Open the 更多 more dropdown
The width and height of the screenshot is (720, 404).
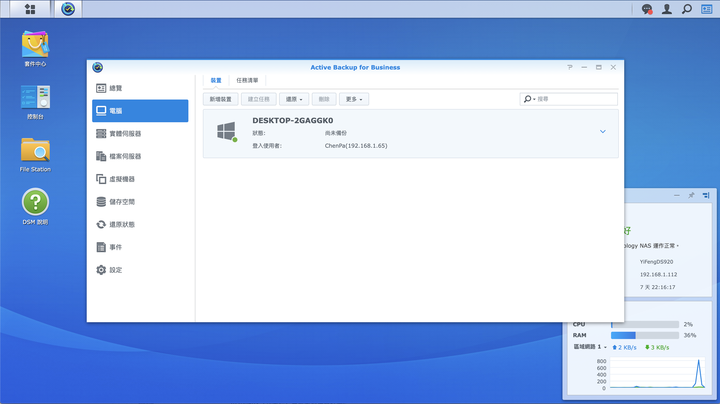click(x=354, y=99)
